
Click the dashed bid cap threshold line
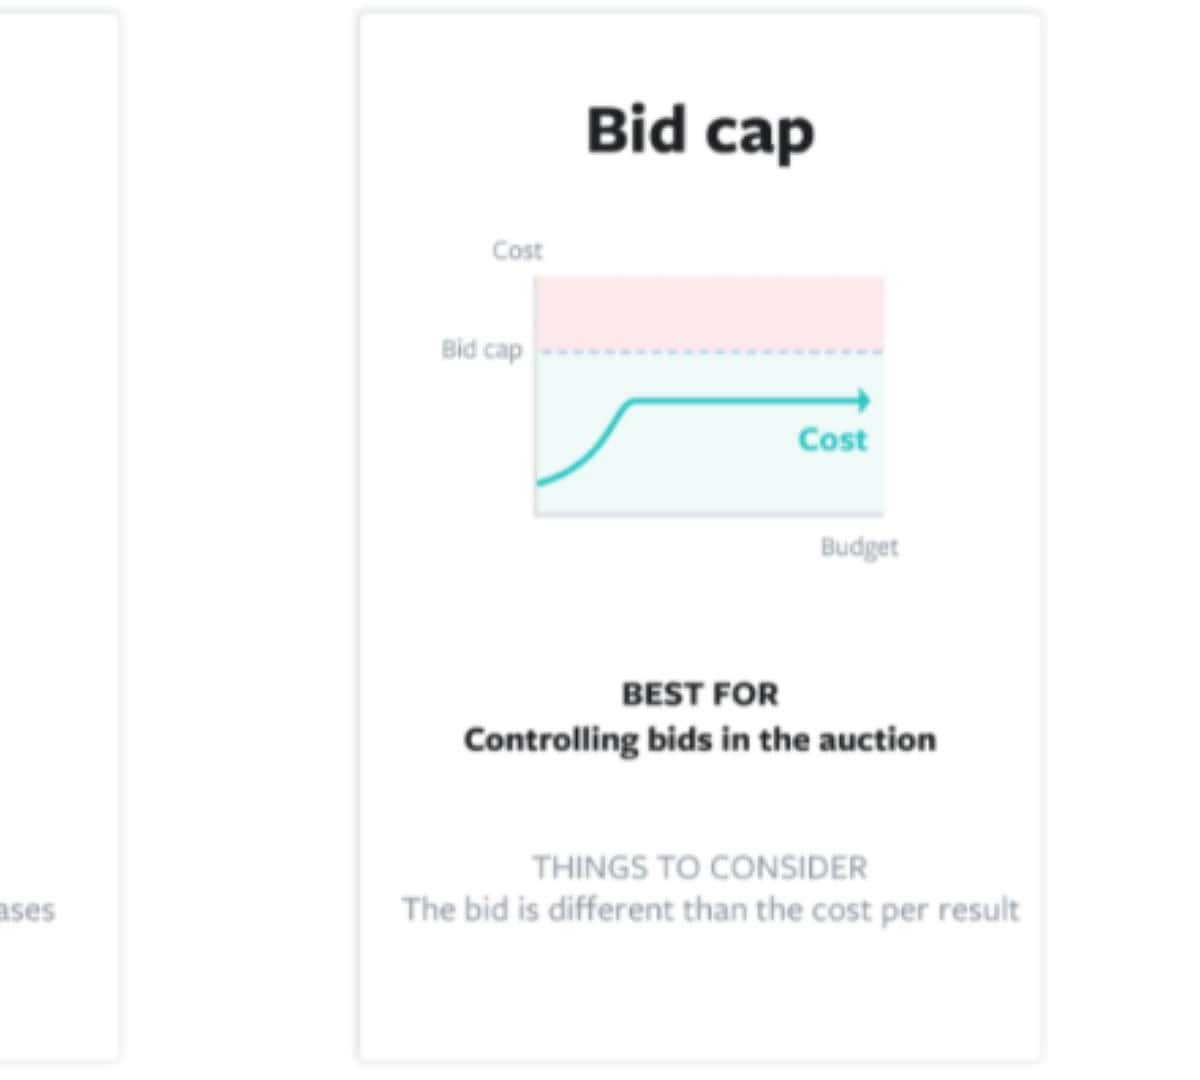[710, 351]
